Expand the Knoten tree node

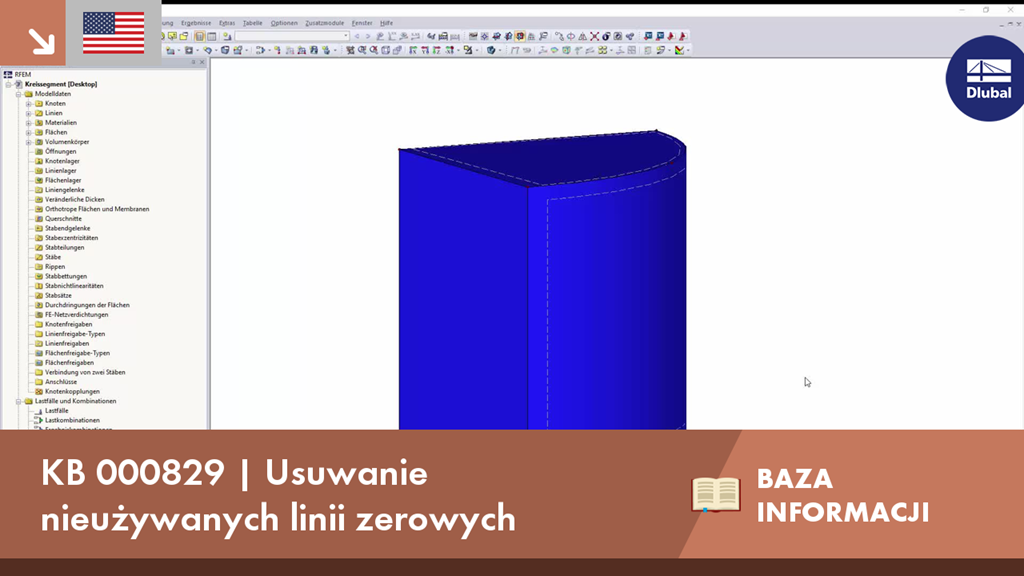click(29, 104)
